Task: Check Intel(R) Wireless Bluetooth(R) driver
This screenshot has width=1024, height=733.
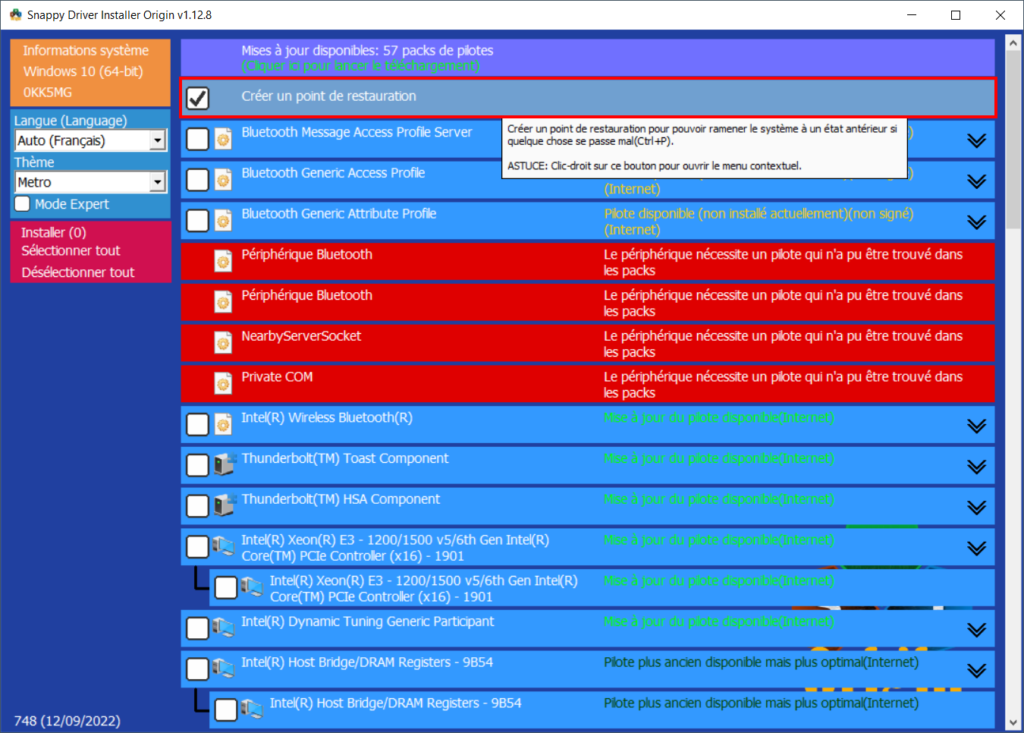Action: [197, 425]
